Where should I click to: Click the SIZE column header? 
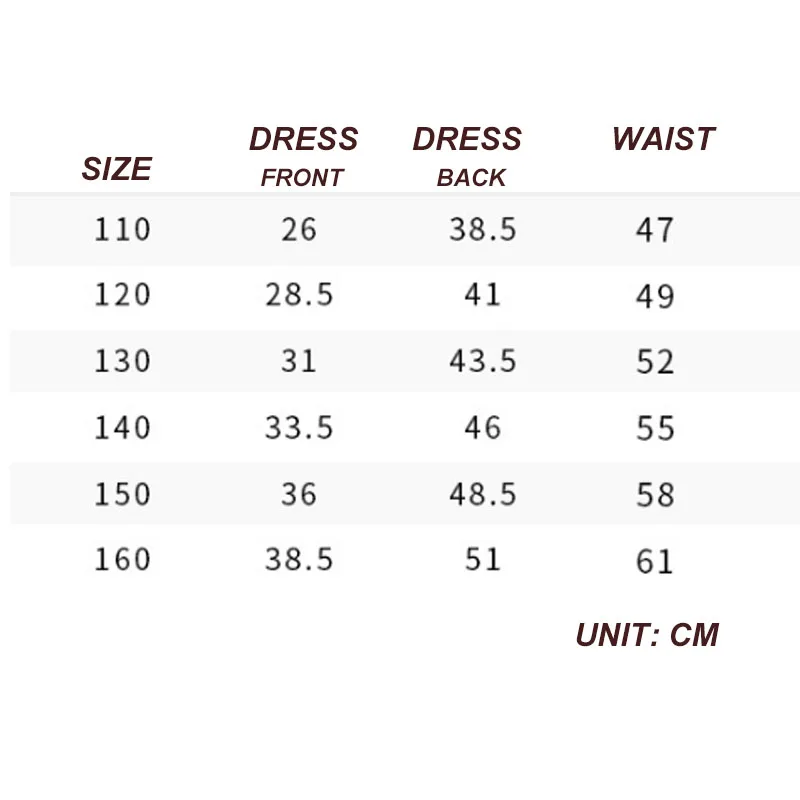[117, 169]
